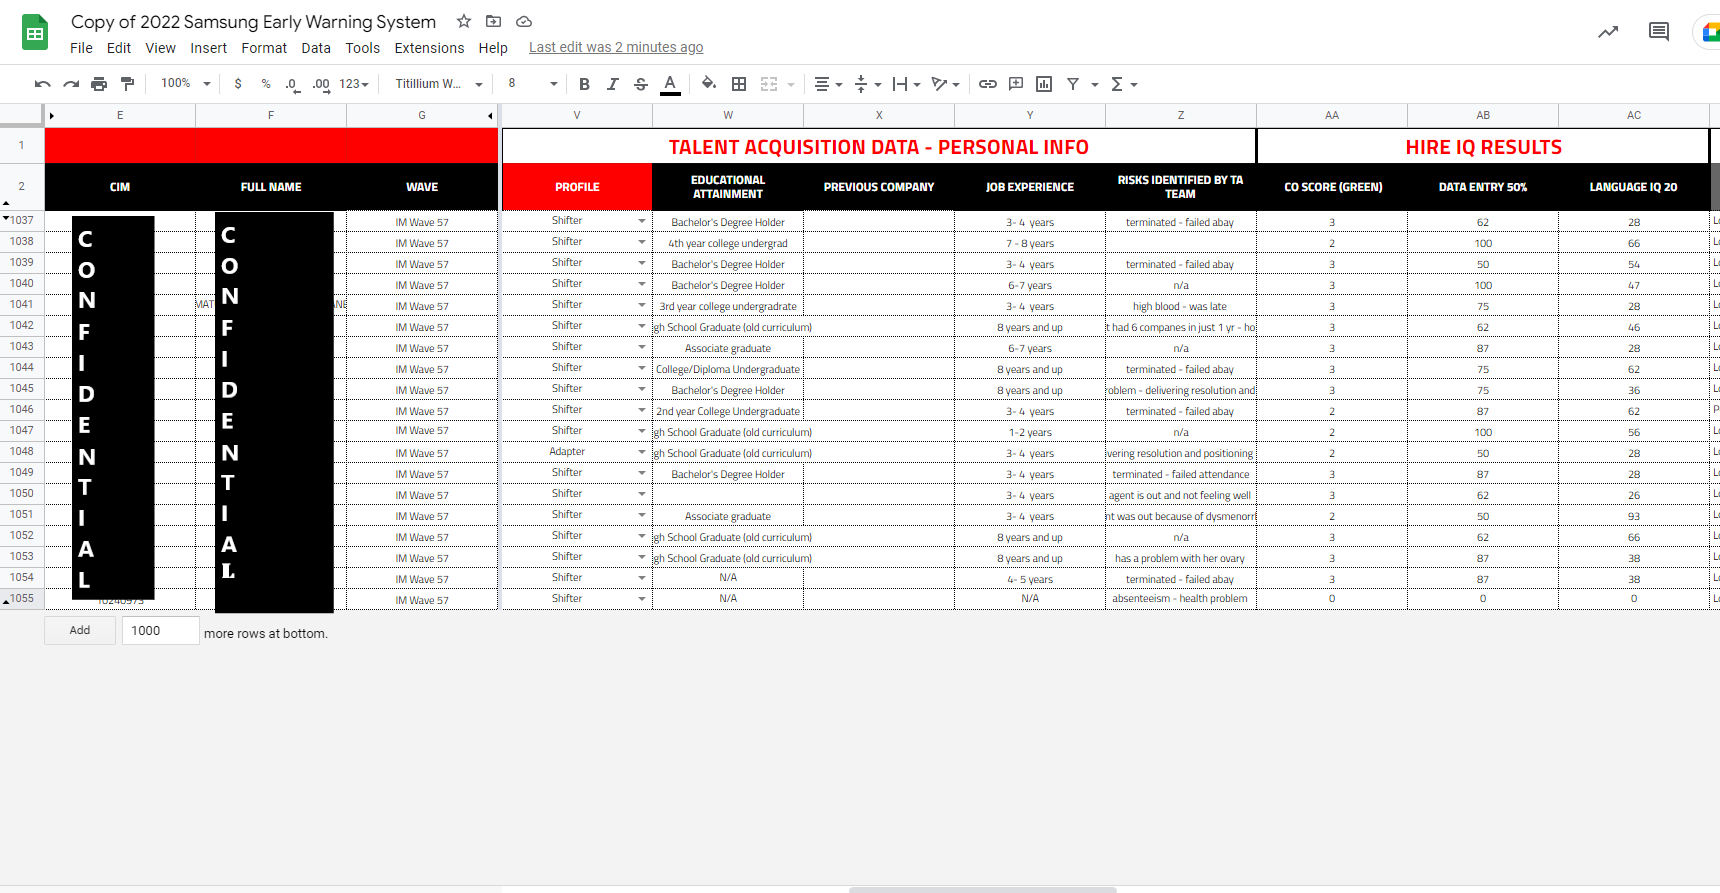1720x893 pixels.
Task: Open the zoom level dropdown
Action: pyautogui.click(x=186, y=84)
